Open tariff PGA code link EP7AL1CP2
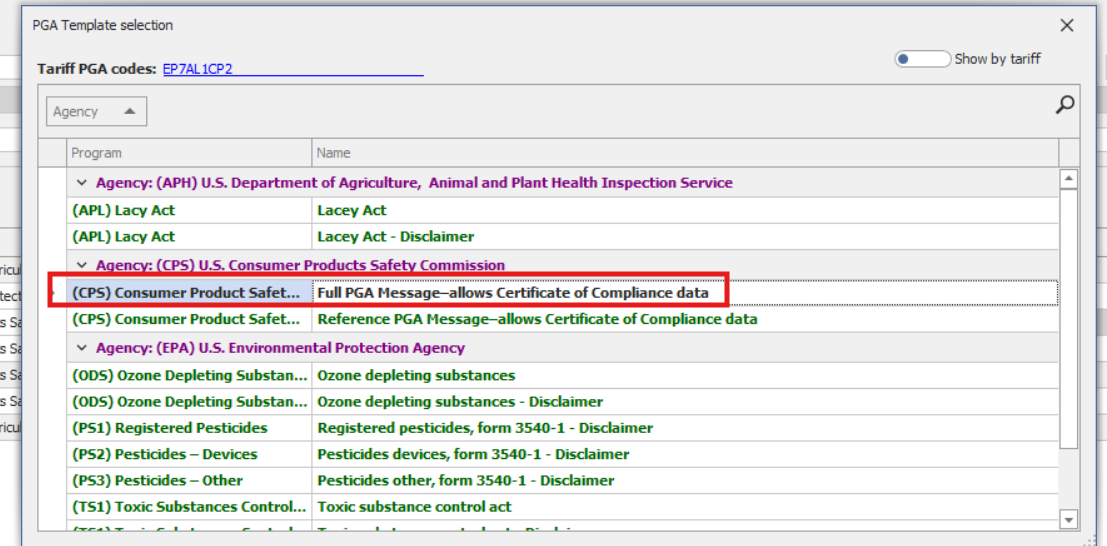 tap(198, 70)
